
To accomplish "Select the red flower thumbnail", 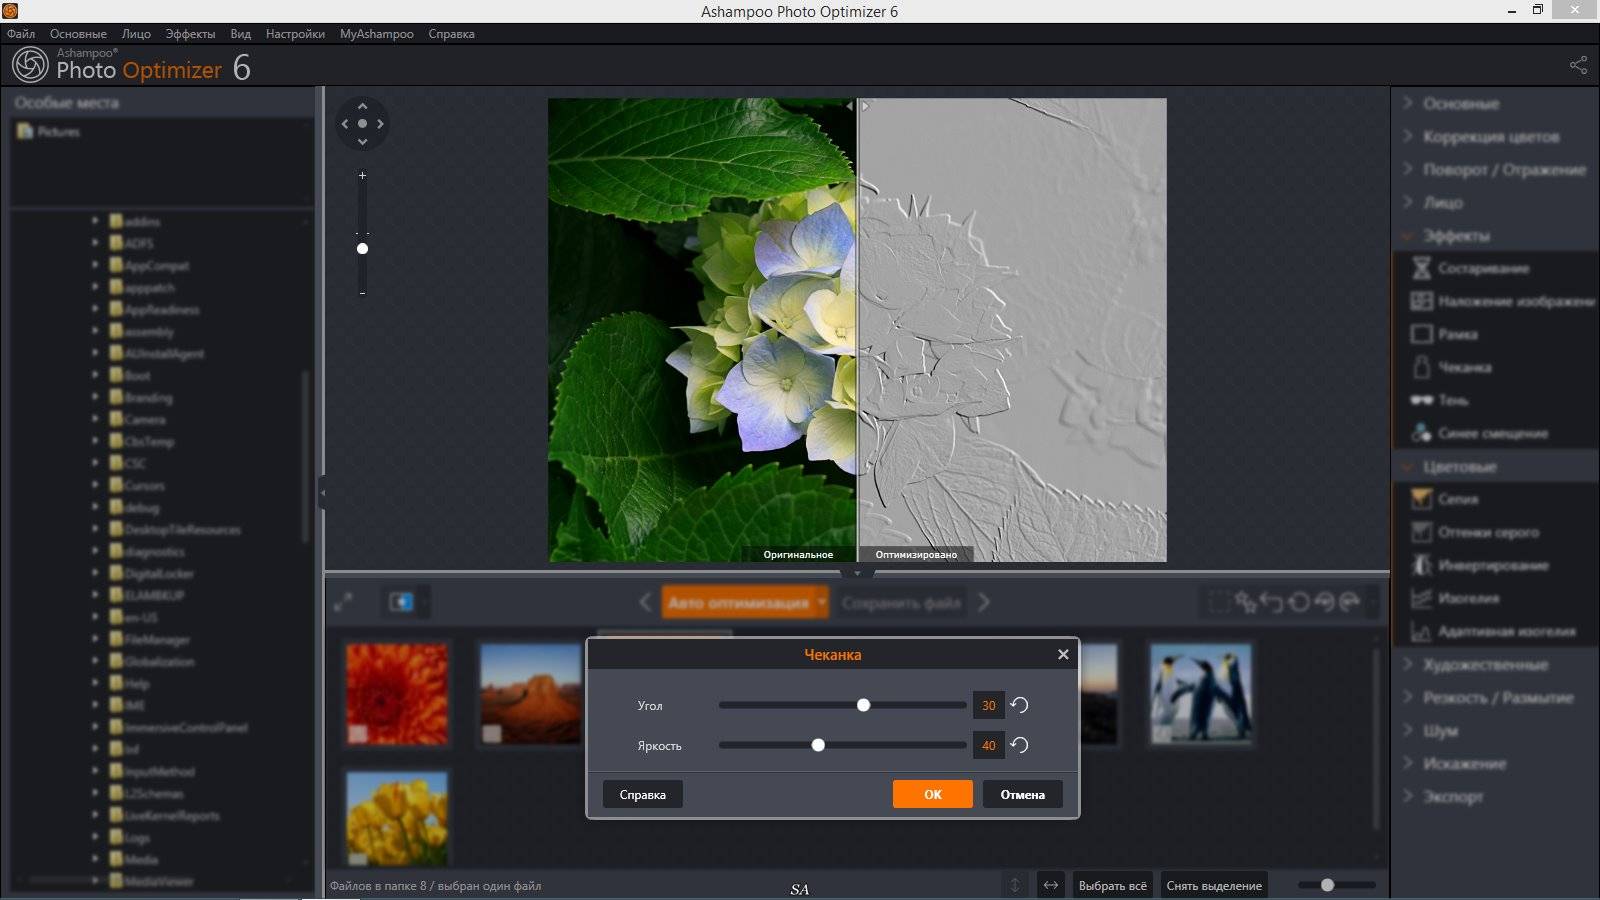I will click(x=397, y=693).
